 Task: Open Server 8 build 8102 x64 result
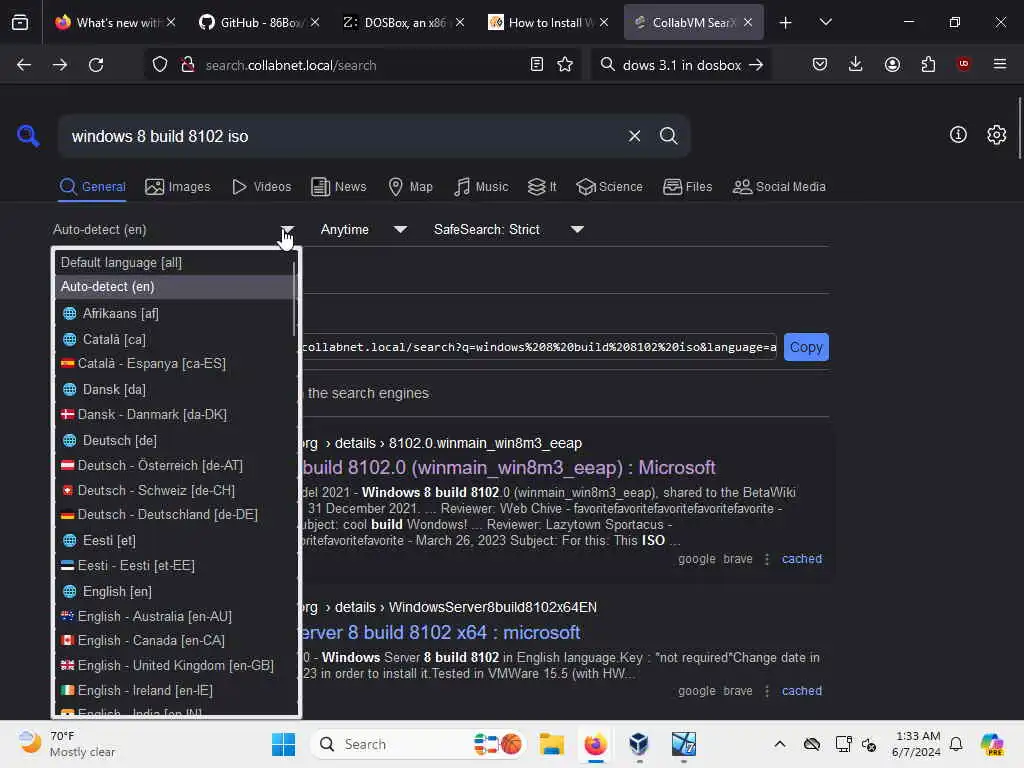pyautogui.click(x=441, y=633)
